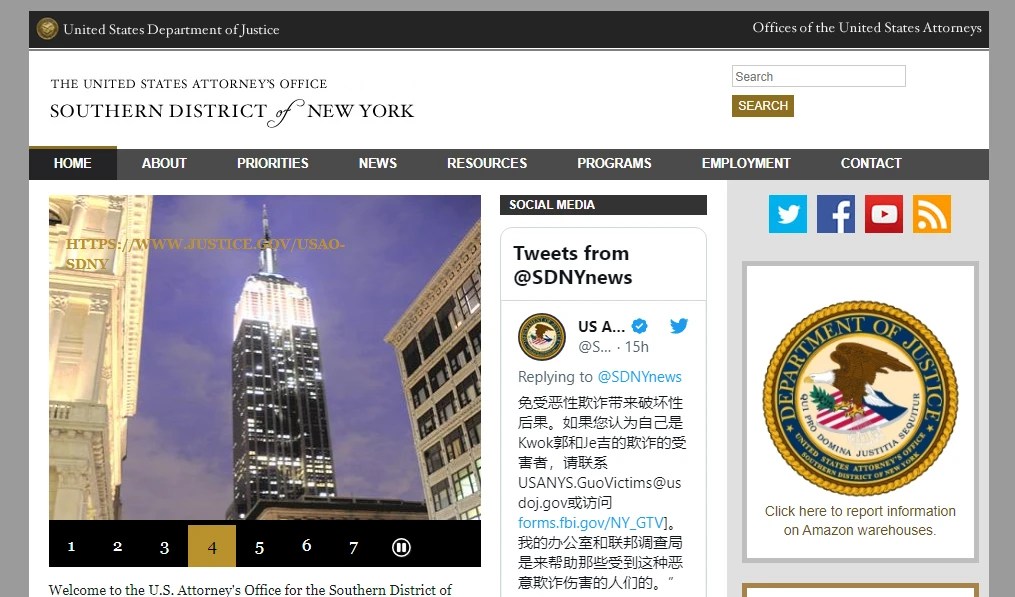
Task: Click the verified badge next to US A...
Action: 640,326
